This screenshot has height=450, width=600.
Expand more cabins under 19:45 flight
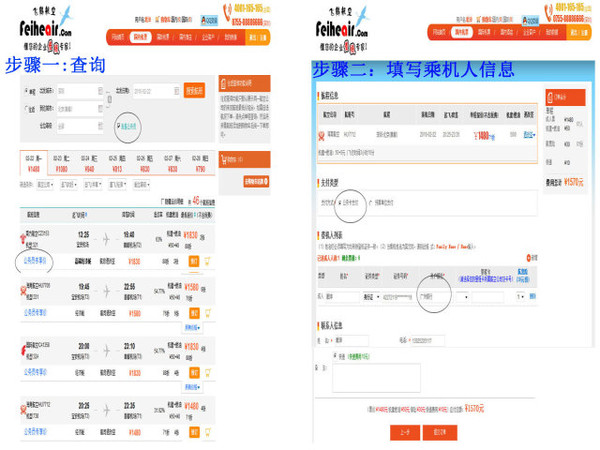point(192,328)
